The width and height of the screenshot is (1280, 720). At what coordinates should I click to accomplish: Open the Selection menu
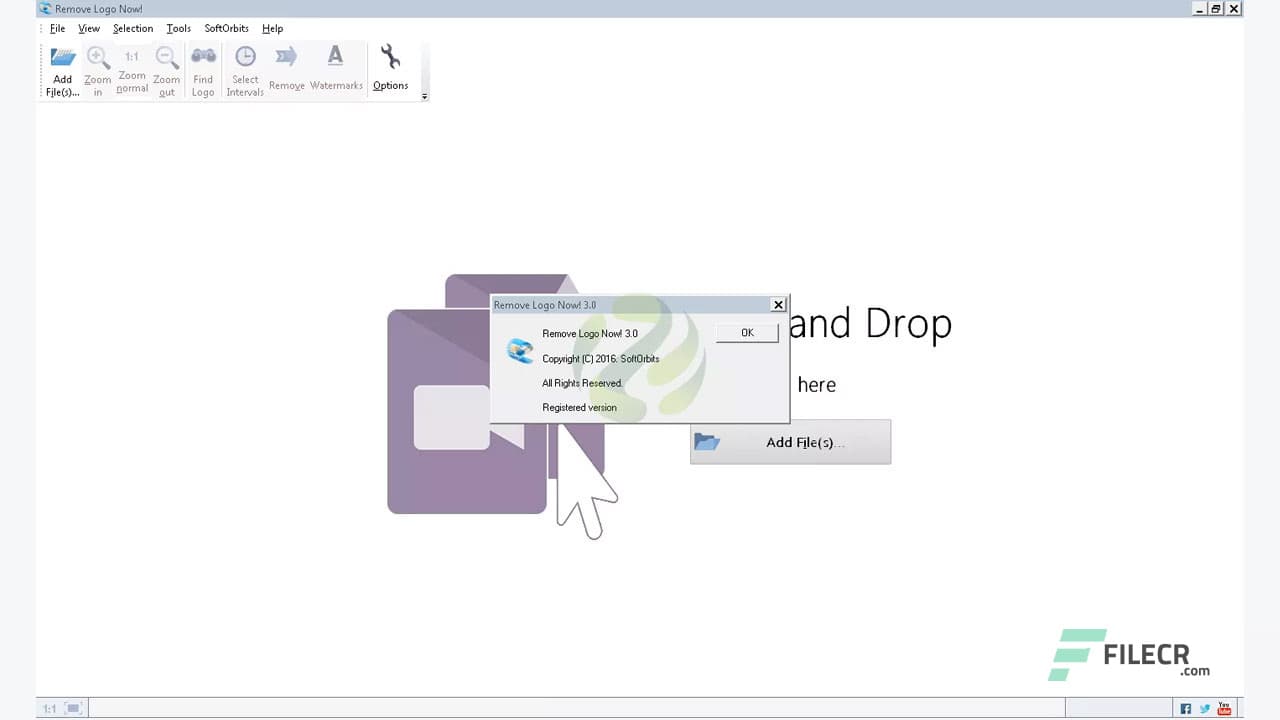133,28
